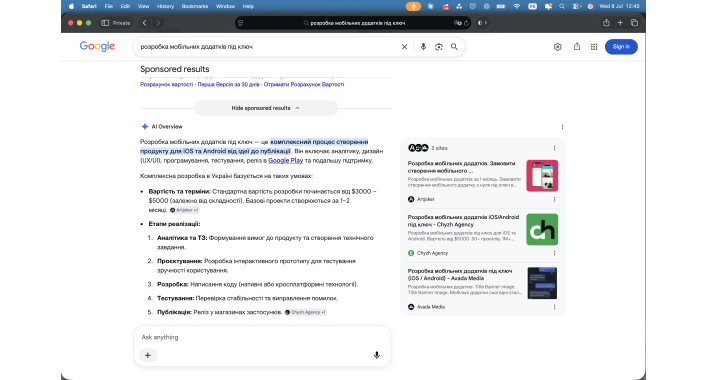Start voice search in Google search box
708x380 pixels.
[423, 47]
